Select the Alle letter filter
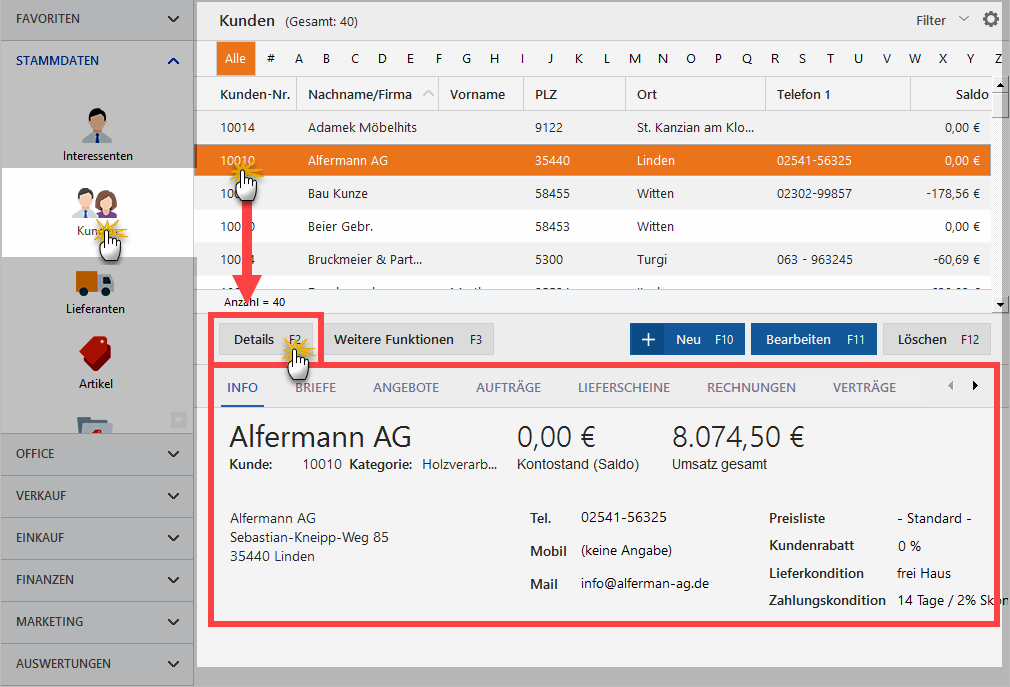Viewport: 1010px width, 687px height. point(235,59)
